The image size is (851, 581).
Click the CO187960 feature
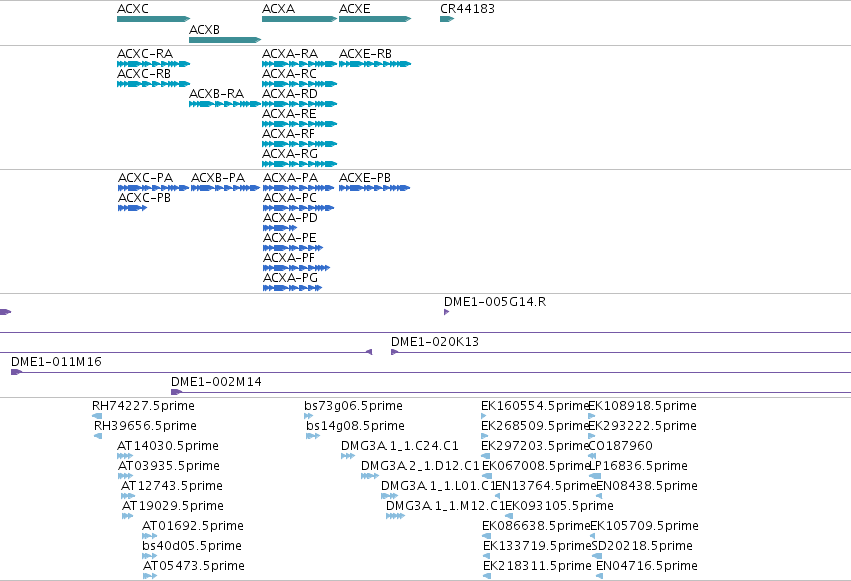[x=593, y=456]
